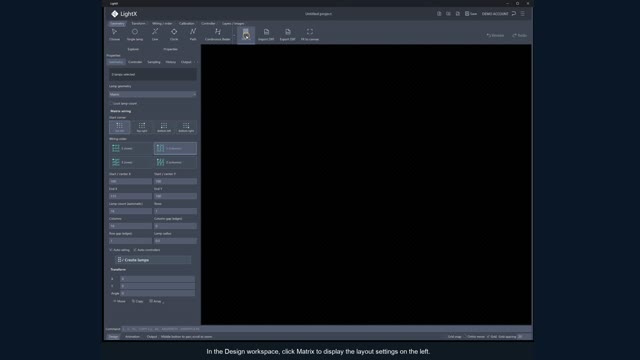This screenshot has height=360, width=640.
Task: Click the Redo button in the top right
Action: [520, 36]
